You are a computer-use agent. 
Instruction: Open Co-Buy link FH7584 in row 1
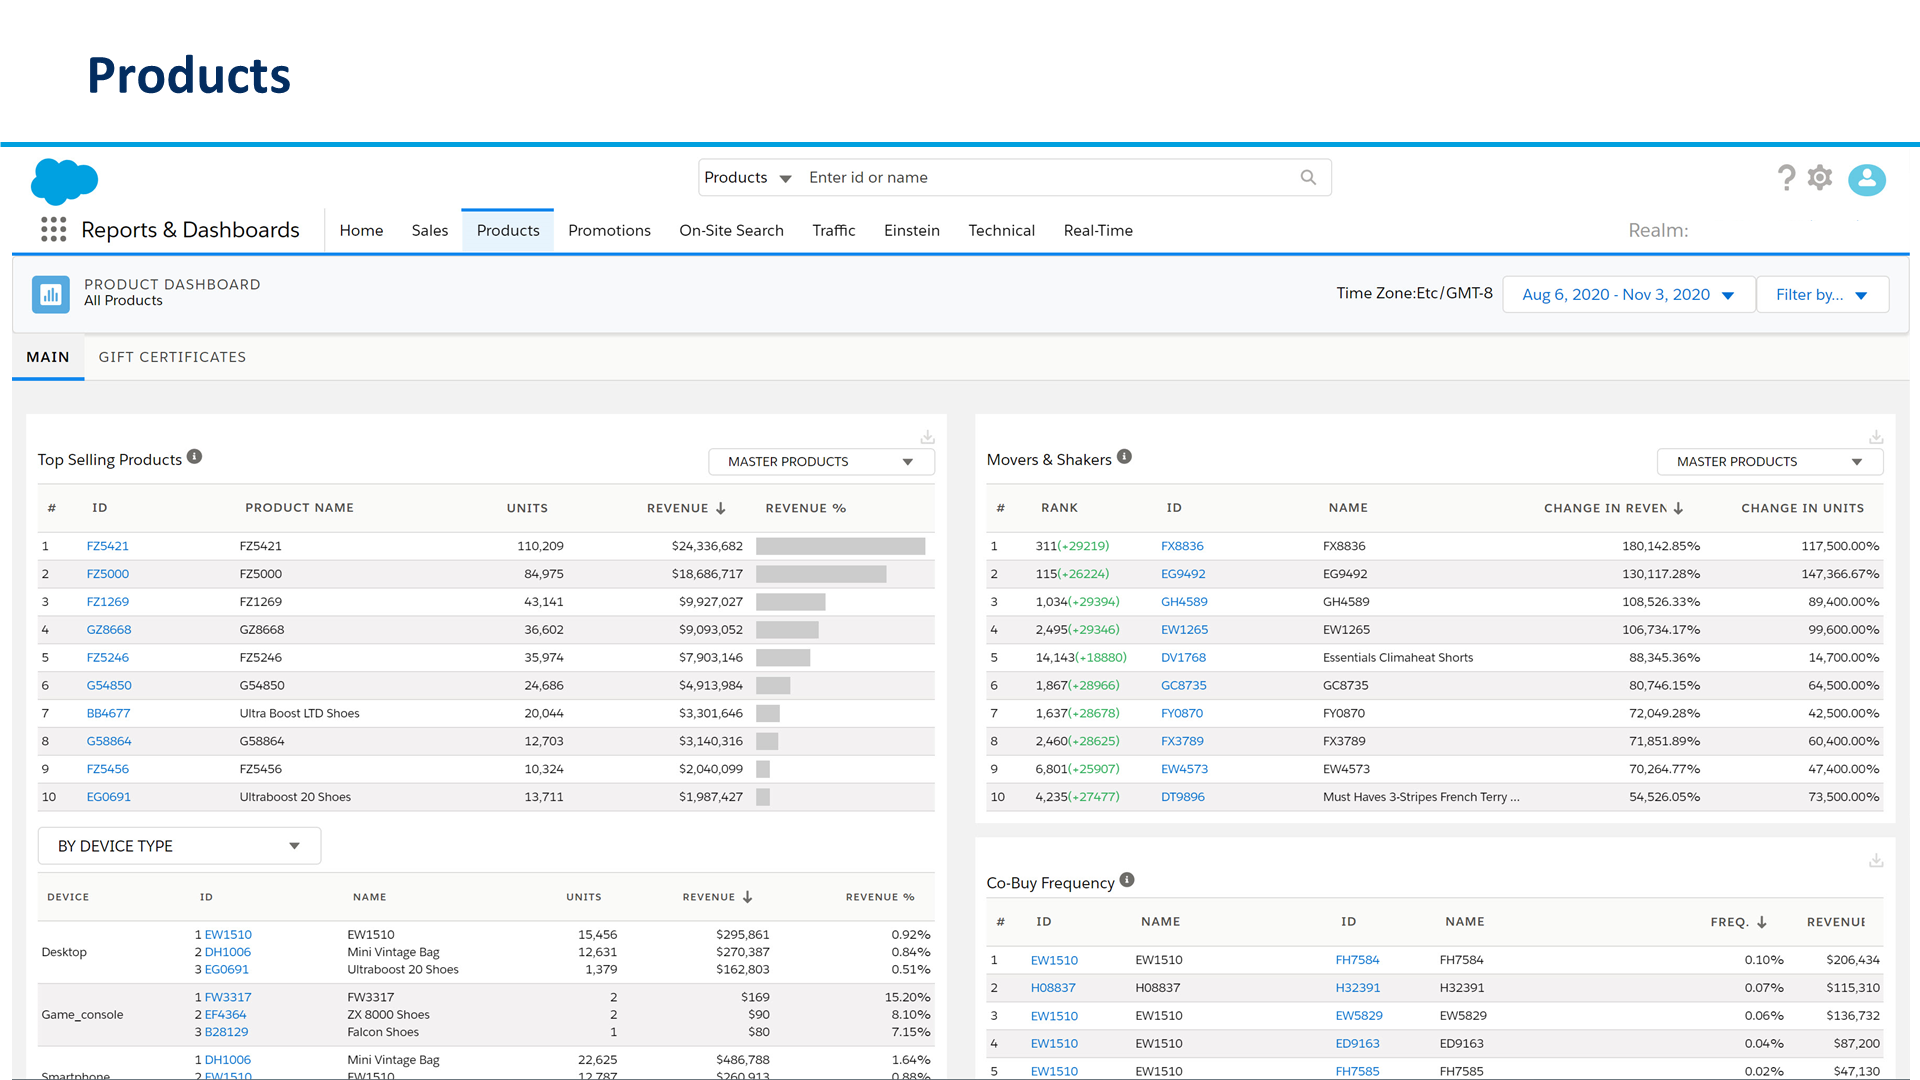click(1357, 960)
